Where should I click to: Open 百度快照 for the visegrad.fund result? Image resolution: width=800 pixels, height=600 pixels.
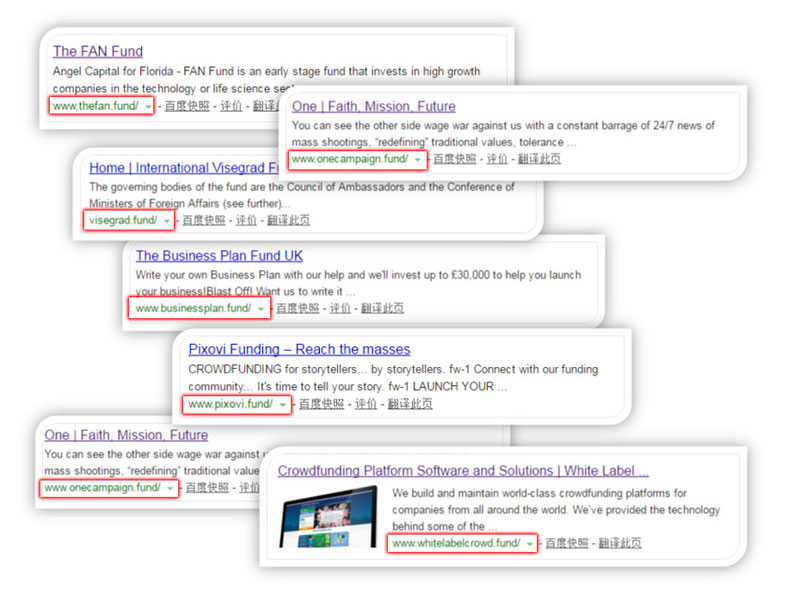coord(204,220)
